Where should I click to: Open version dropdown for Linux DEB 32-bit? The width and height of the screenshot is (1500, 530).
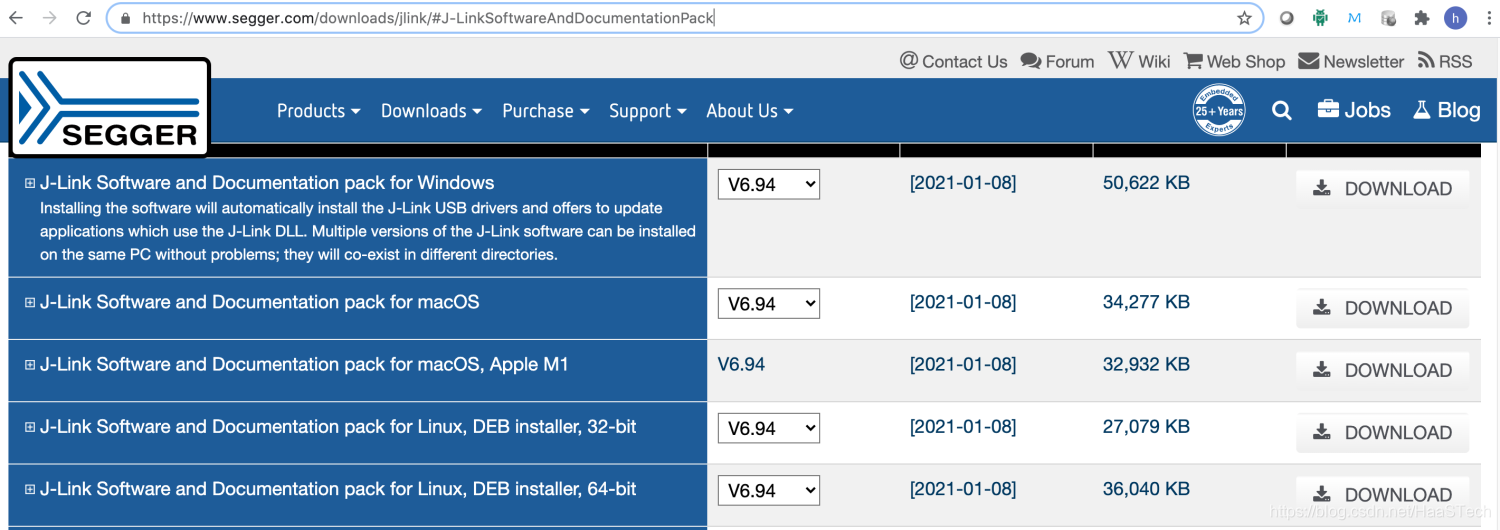click(768, 428)
